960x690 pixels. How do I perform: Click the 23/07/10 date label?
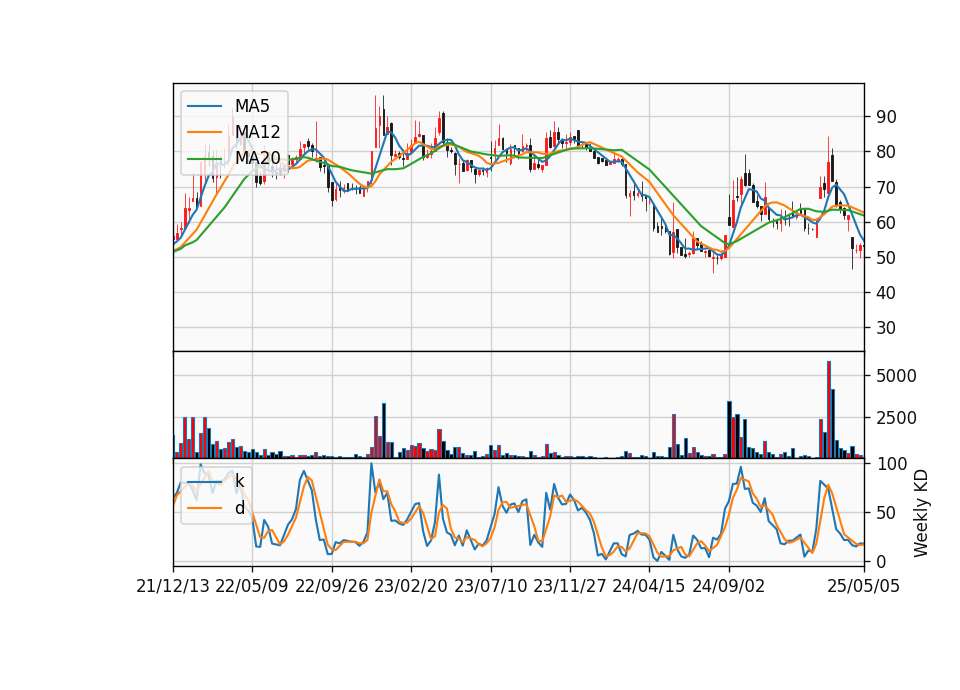point(490,586)
